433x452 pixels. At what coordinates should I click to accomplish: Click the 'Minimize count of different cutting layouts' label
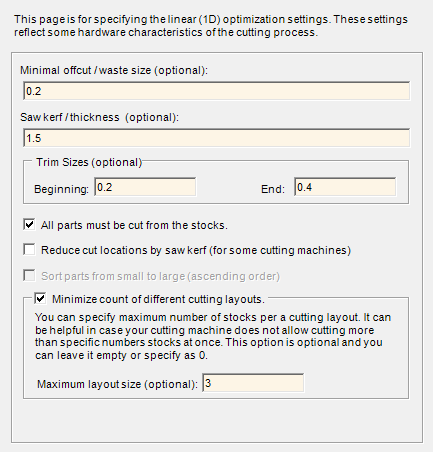[158, 299]
